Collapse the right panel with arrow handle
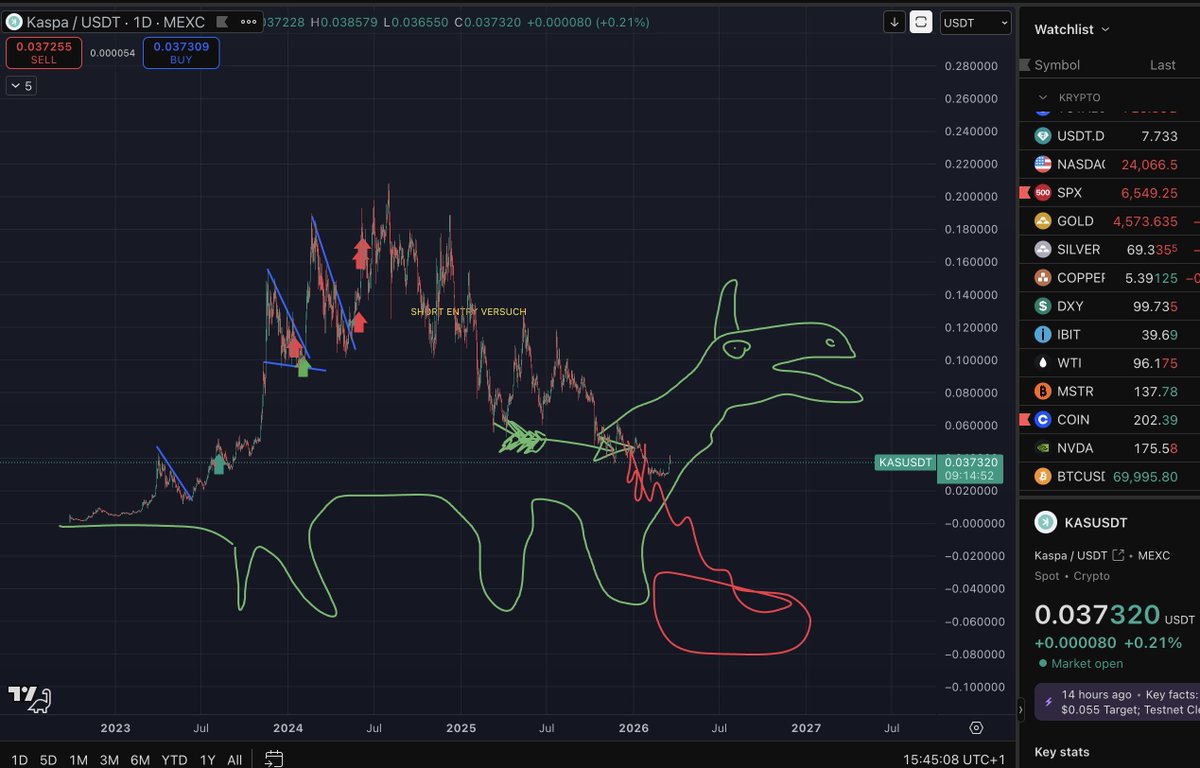The image size is (1200, 768). pyautogui.click(x=1021, y=709)
